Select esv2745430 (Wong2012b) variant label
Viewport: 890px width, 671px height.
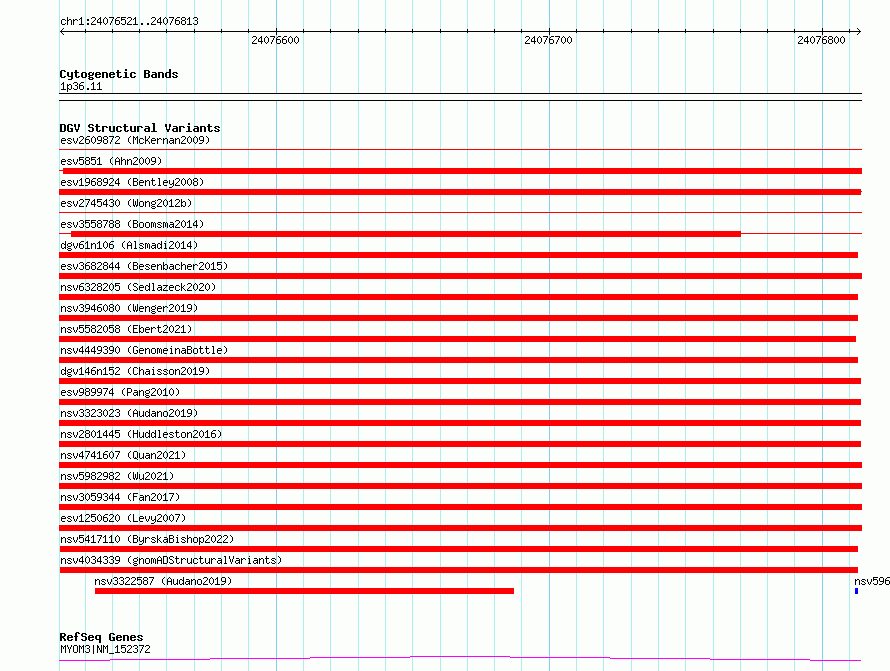(126, 203)
